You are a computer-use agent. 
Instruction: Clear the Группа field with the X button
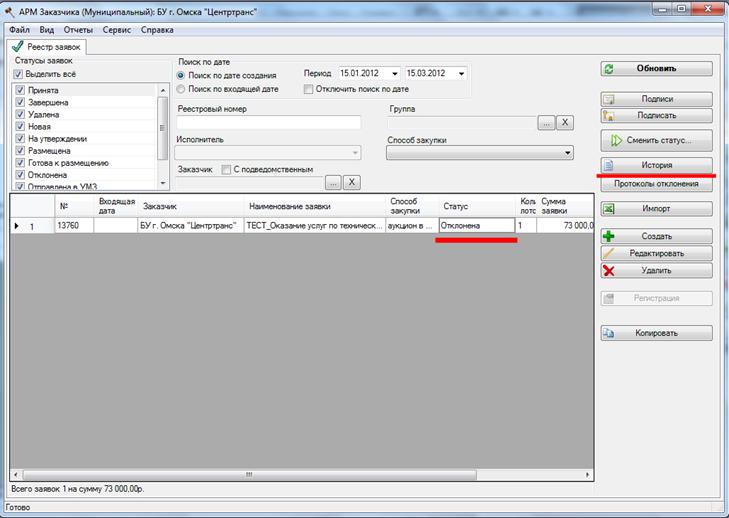tap(565, 123)
